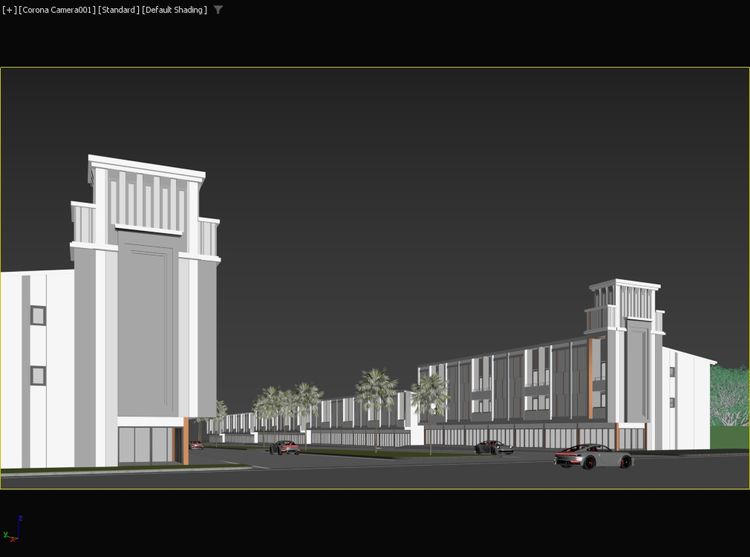Click the XYZ axis gizmo
Viewport: 750px width, 557px height.
(15, 527)
